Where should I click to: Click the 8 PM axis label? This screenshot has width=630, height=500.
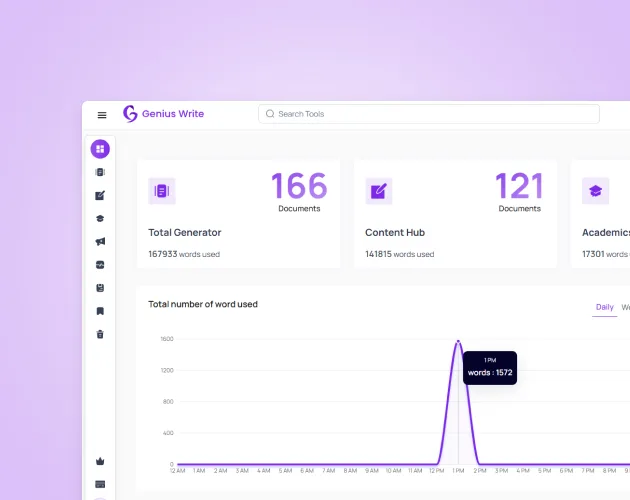pos(609,471)
